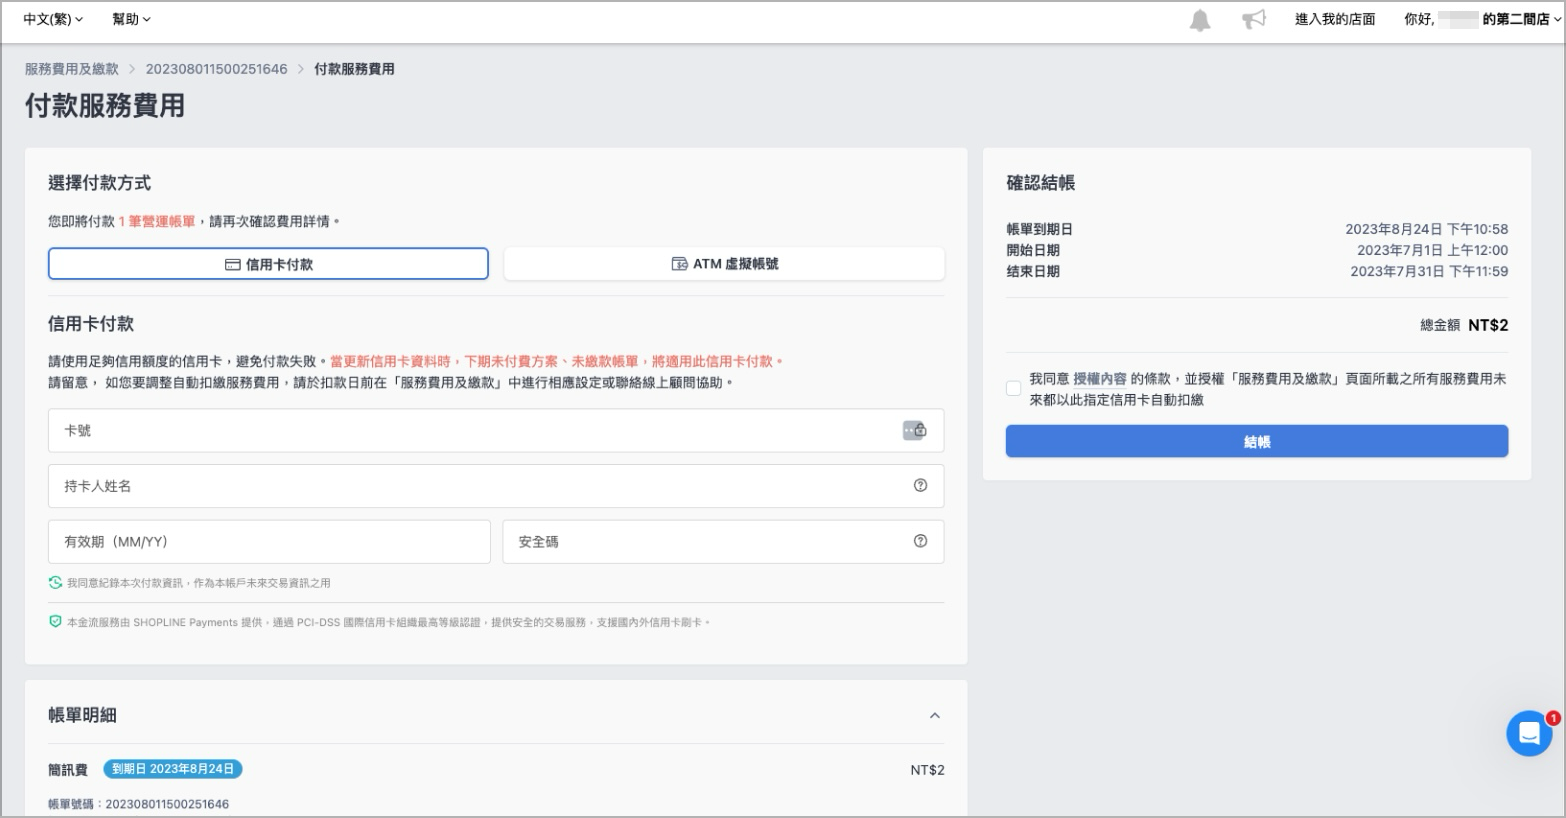The height and width of the screenshot is (818, 1566).
Task: Go to the 服務費用及繳款 breadcrumb
Action: coord(72,69)
